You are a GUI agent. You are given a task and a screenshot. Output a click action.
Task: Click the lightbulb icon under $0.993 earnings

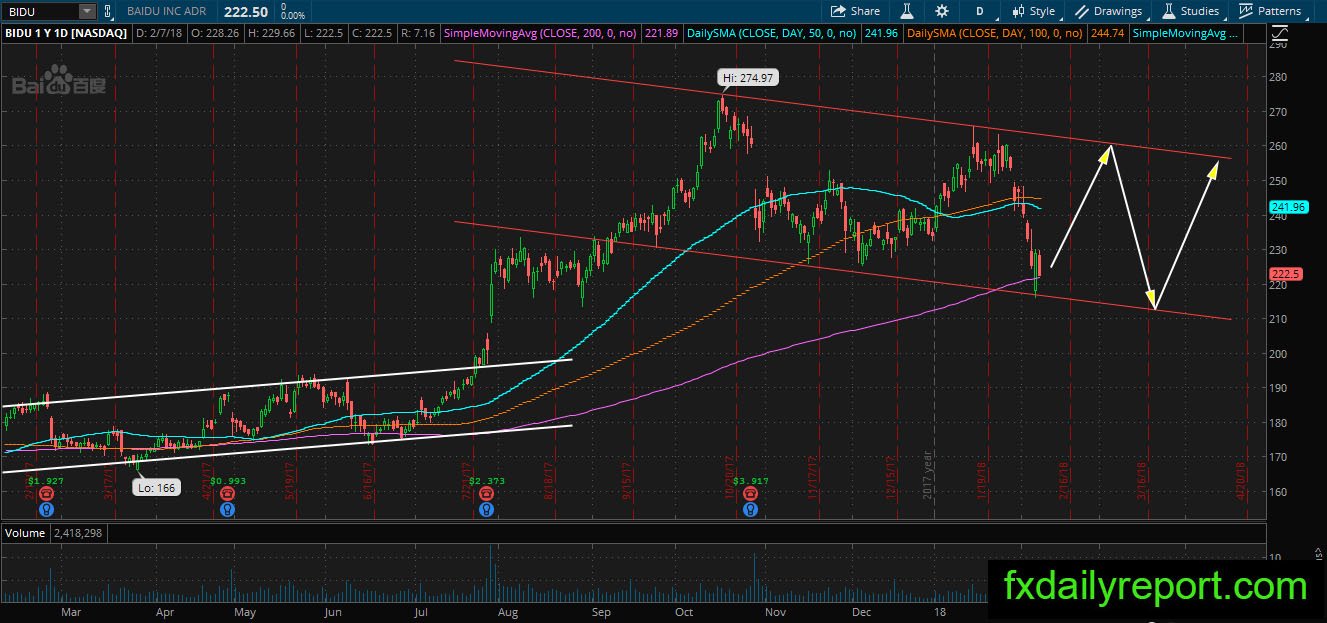pos(228,508)
